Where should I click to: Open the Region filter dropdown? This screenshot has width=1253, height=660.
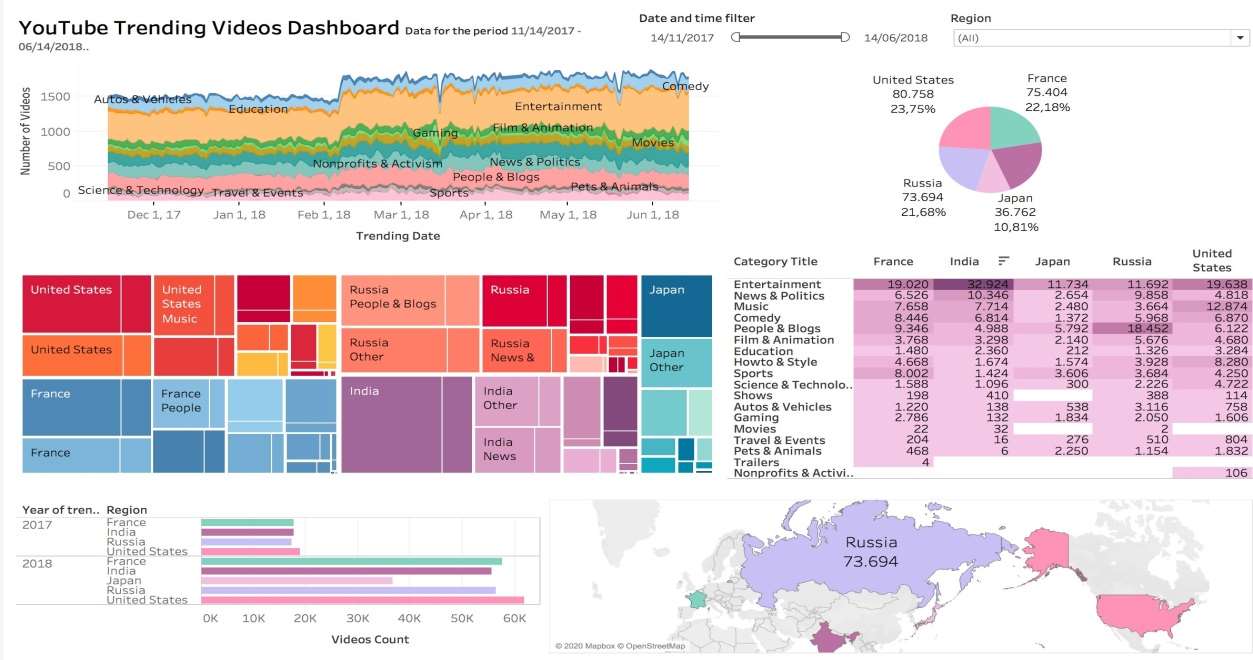tap(1100, 38)
